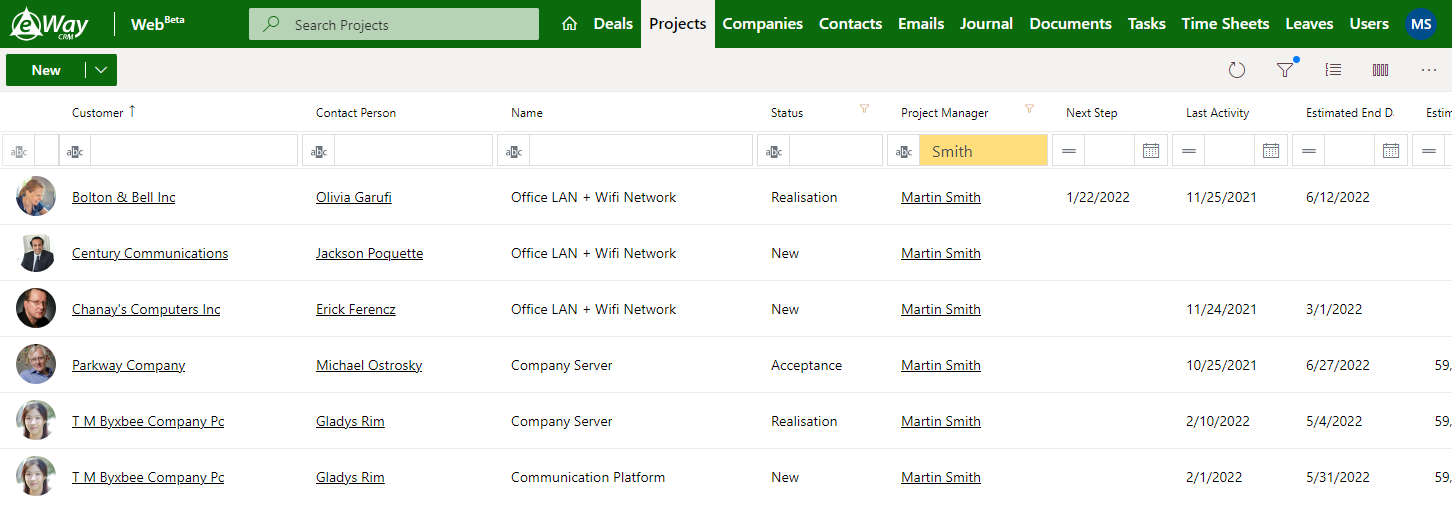
Task: Open Erick Ferencz contact link
Action: [x=356, y=309]
